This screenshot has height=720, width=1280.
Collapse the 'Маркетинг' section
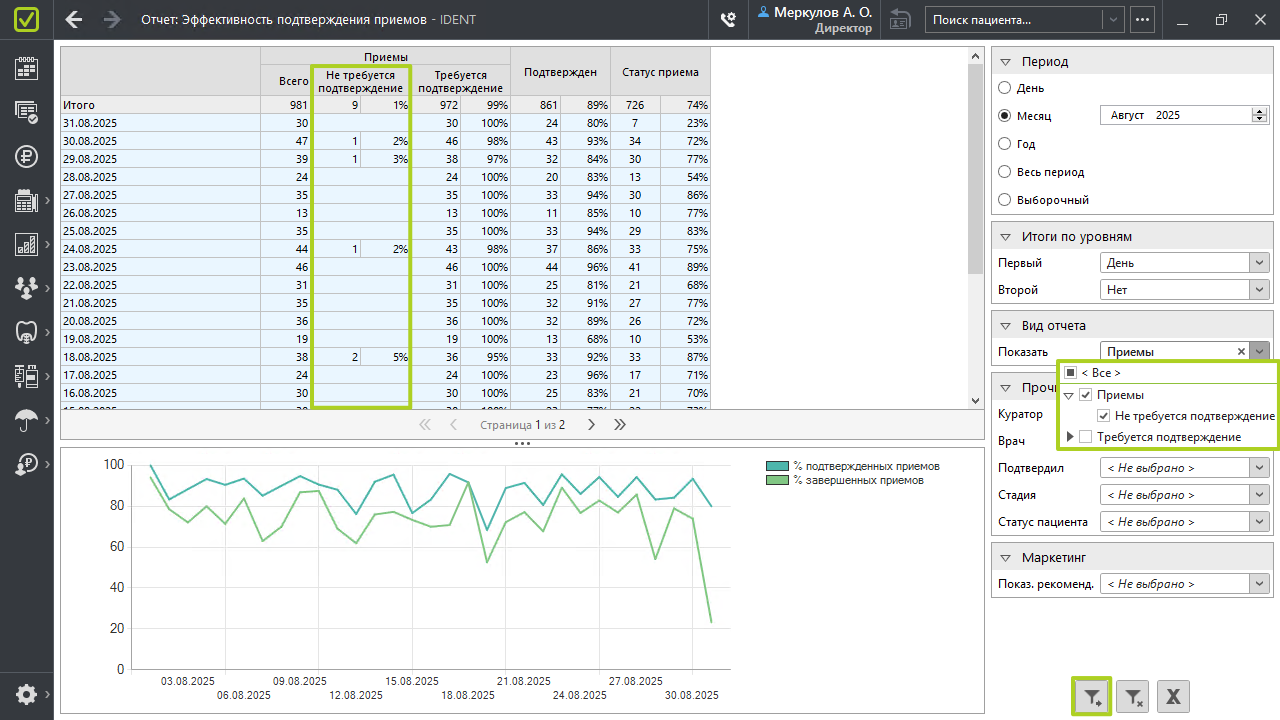[1006, 558]
